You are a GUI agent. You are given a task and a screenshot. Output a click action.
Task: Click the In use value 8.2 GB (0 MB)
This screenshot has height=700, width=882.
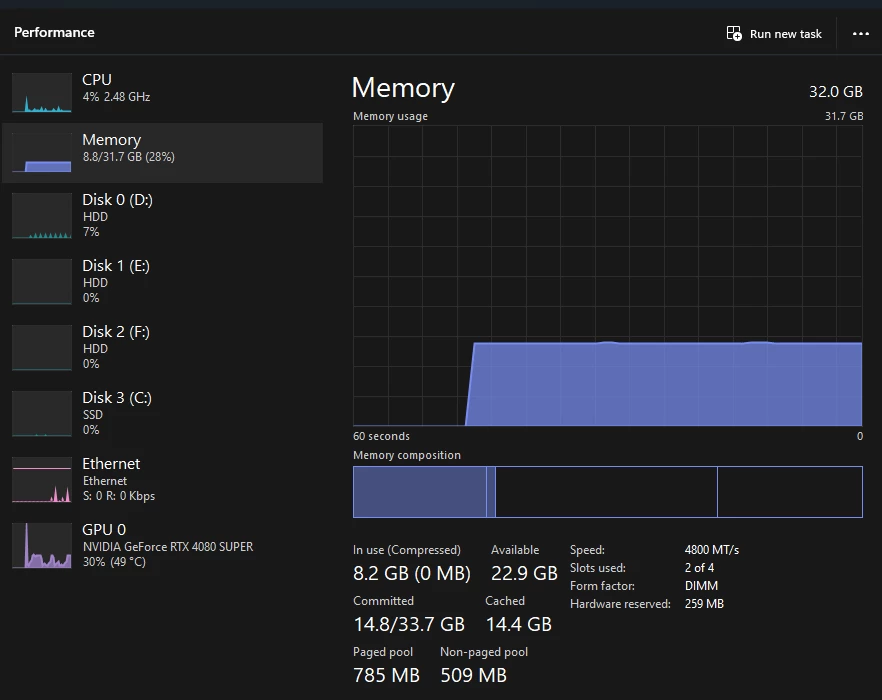[412, 573]
